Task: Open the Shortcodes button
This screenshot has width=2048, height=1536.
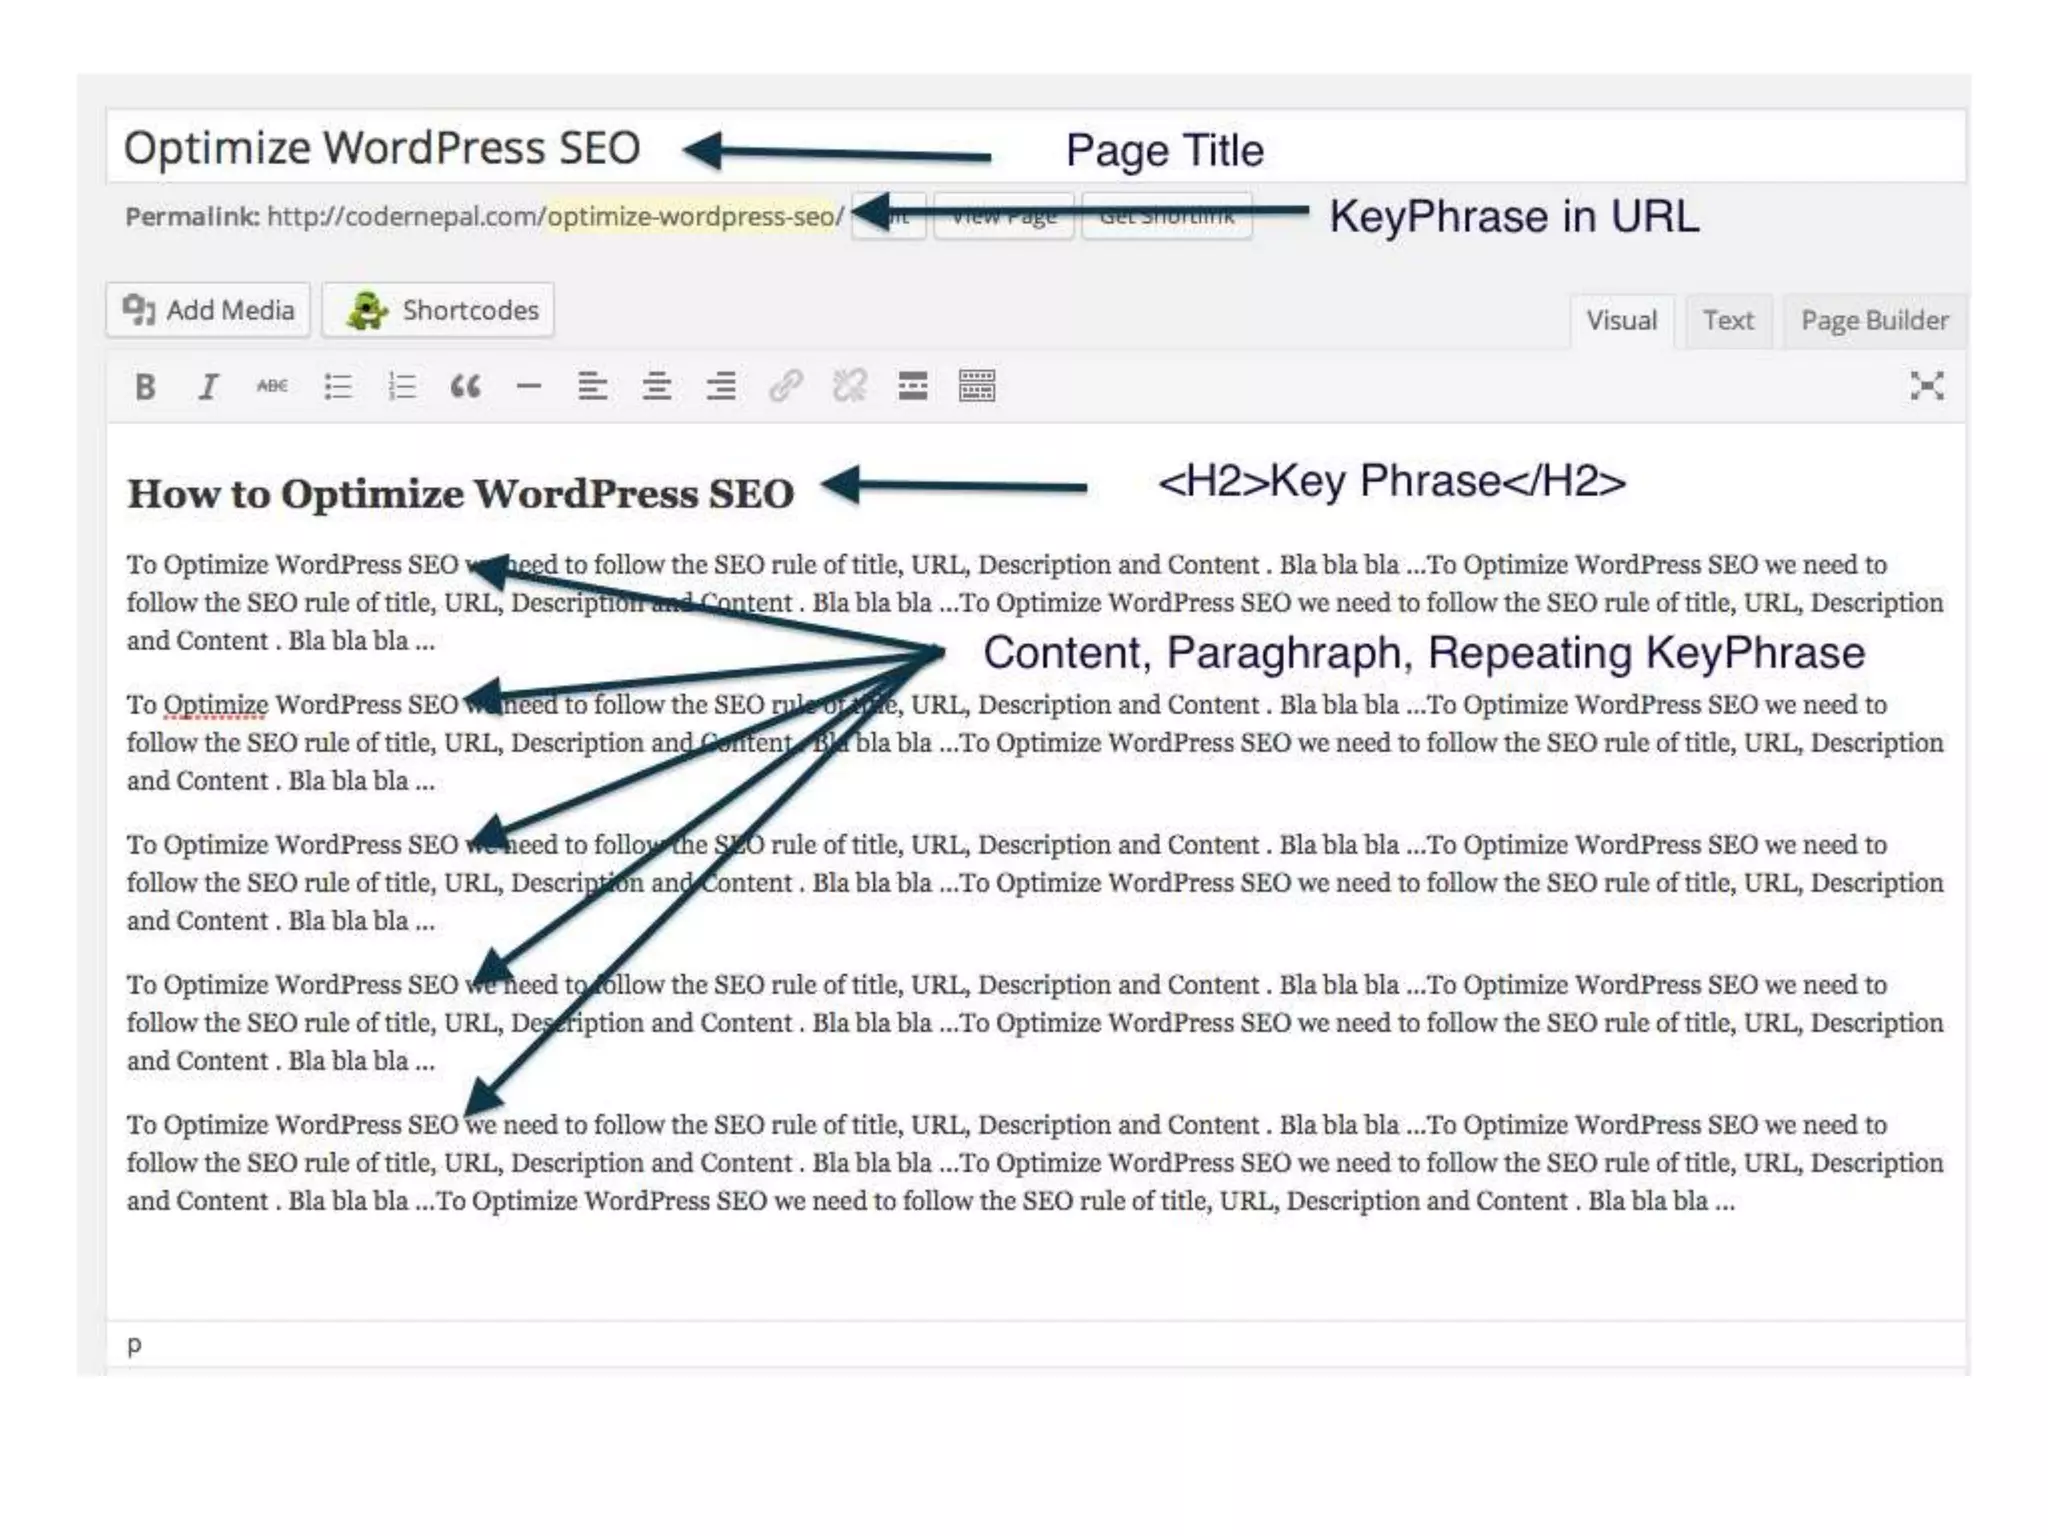Action: pos(438,310)
